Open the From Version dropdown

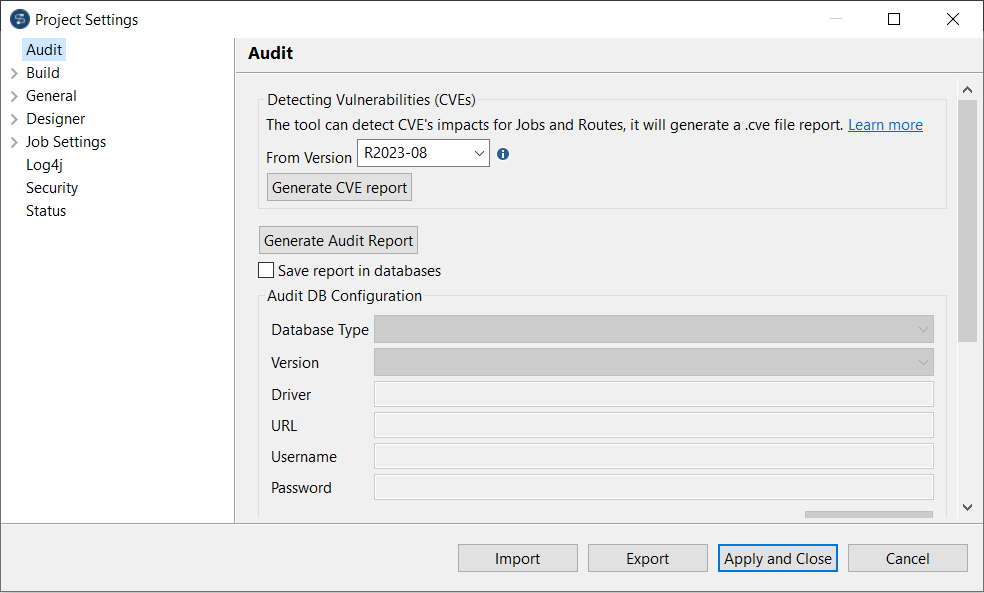[477, 154]
